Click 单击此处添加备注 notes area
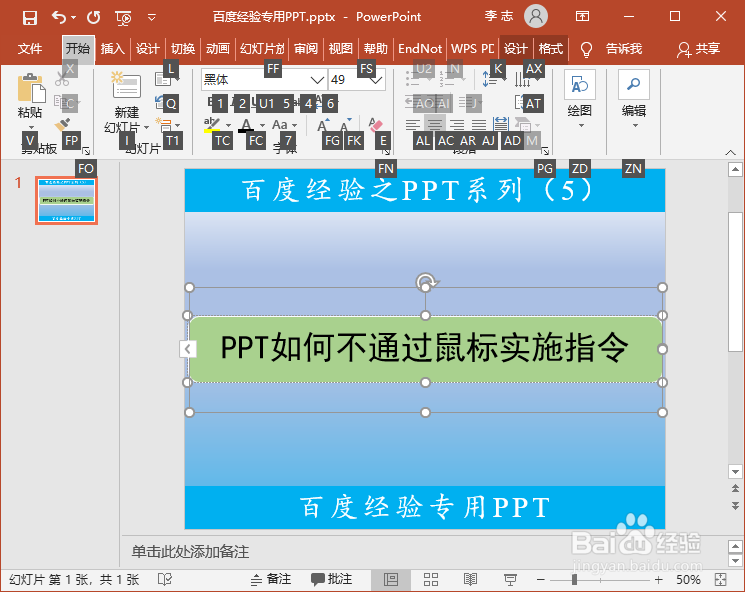745x592 pixels. point(190,552)
